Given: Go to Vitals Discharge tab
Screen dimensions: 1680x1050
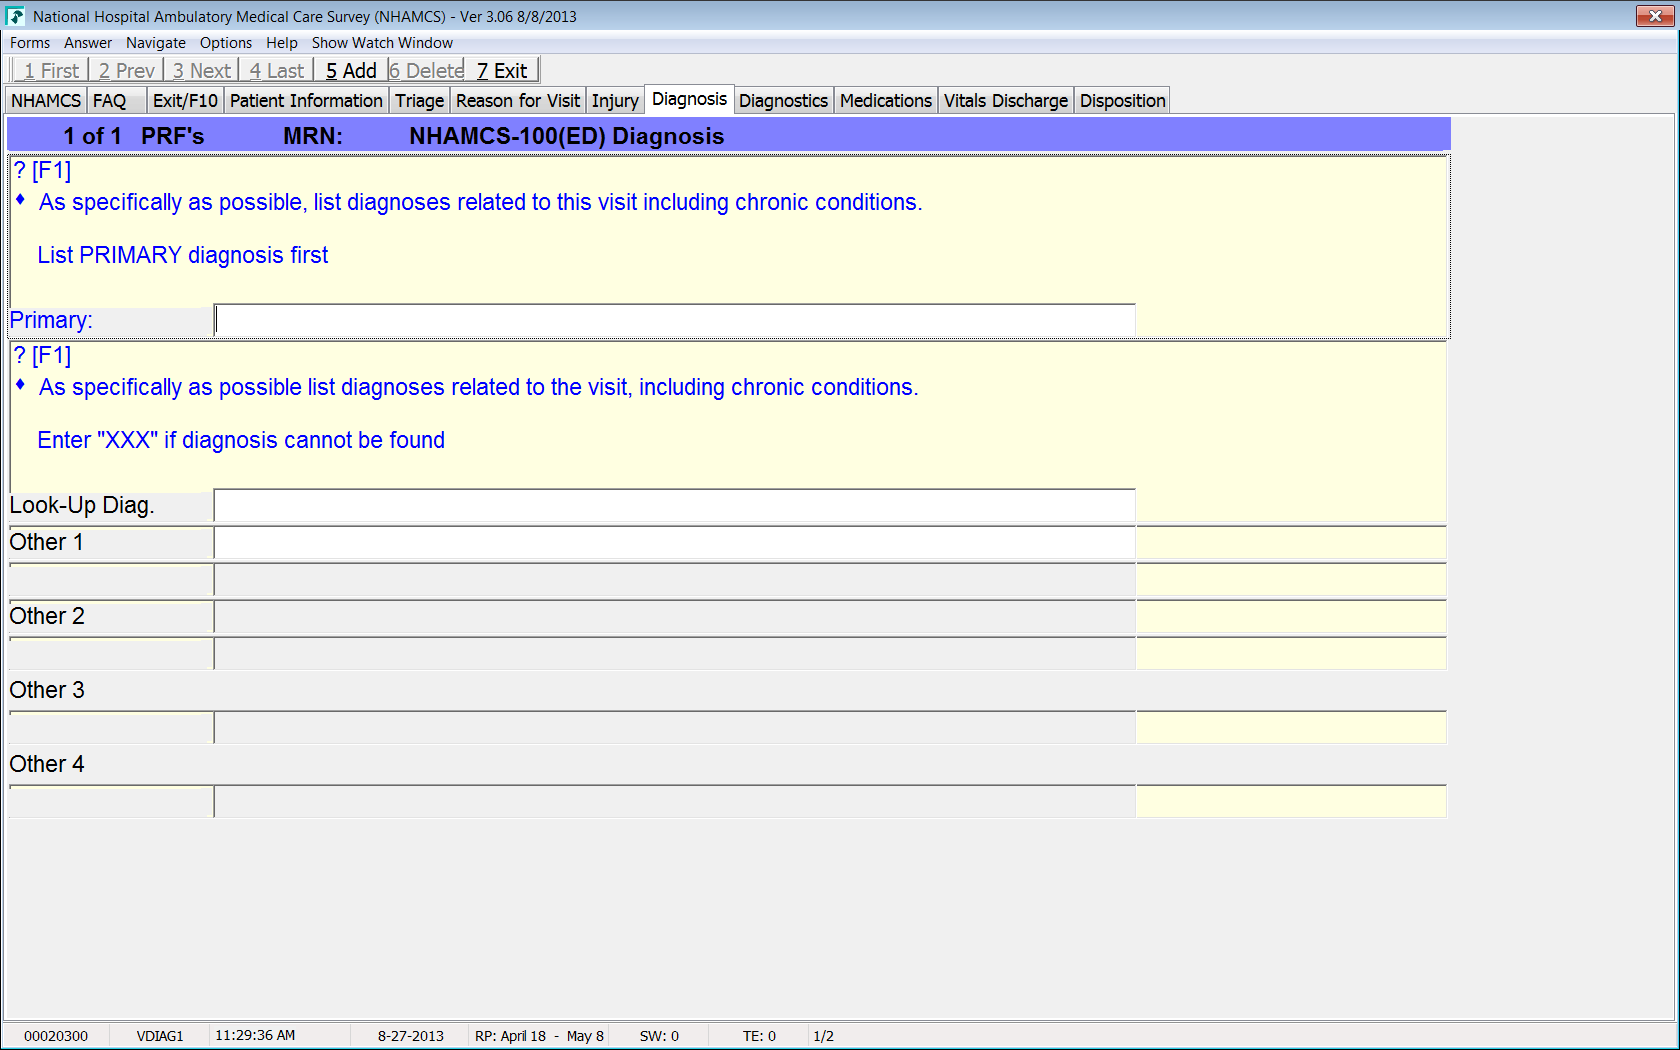Looking at the screenshot, I should tap(1006, 101).
